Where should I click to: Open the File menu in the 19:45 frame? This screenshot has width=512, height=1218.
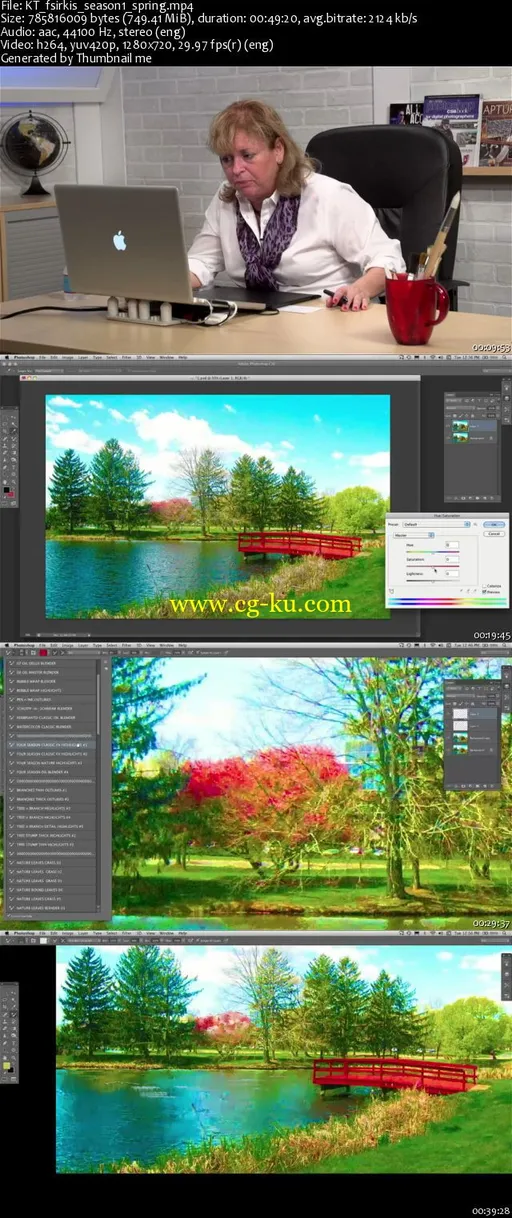pyautogui.click(x=43, y=357)
